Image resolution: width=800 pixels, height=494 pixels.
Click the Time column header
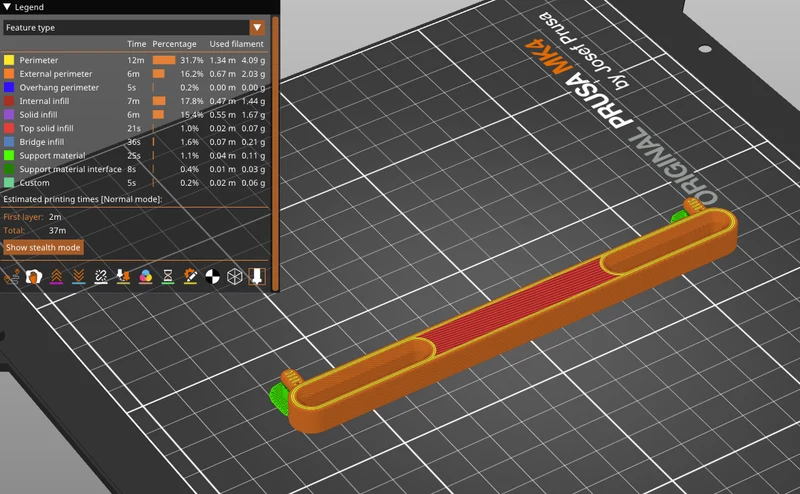pos(136,44)
